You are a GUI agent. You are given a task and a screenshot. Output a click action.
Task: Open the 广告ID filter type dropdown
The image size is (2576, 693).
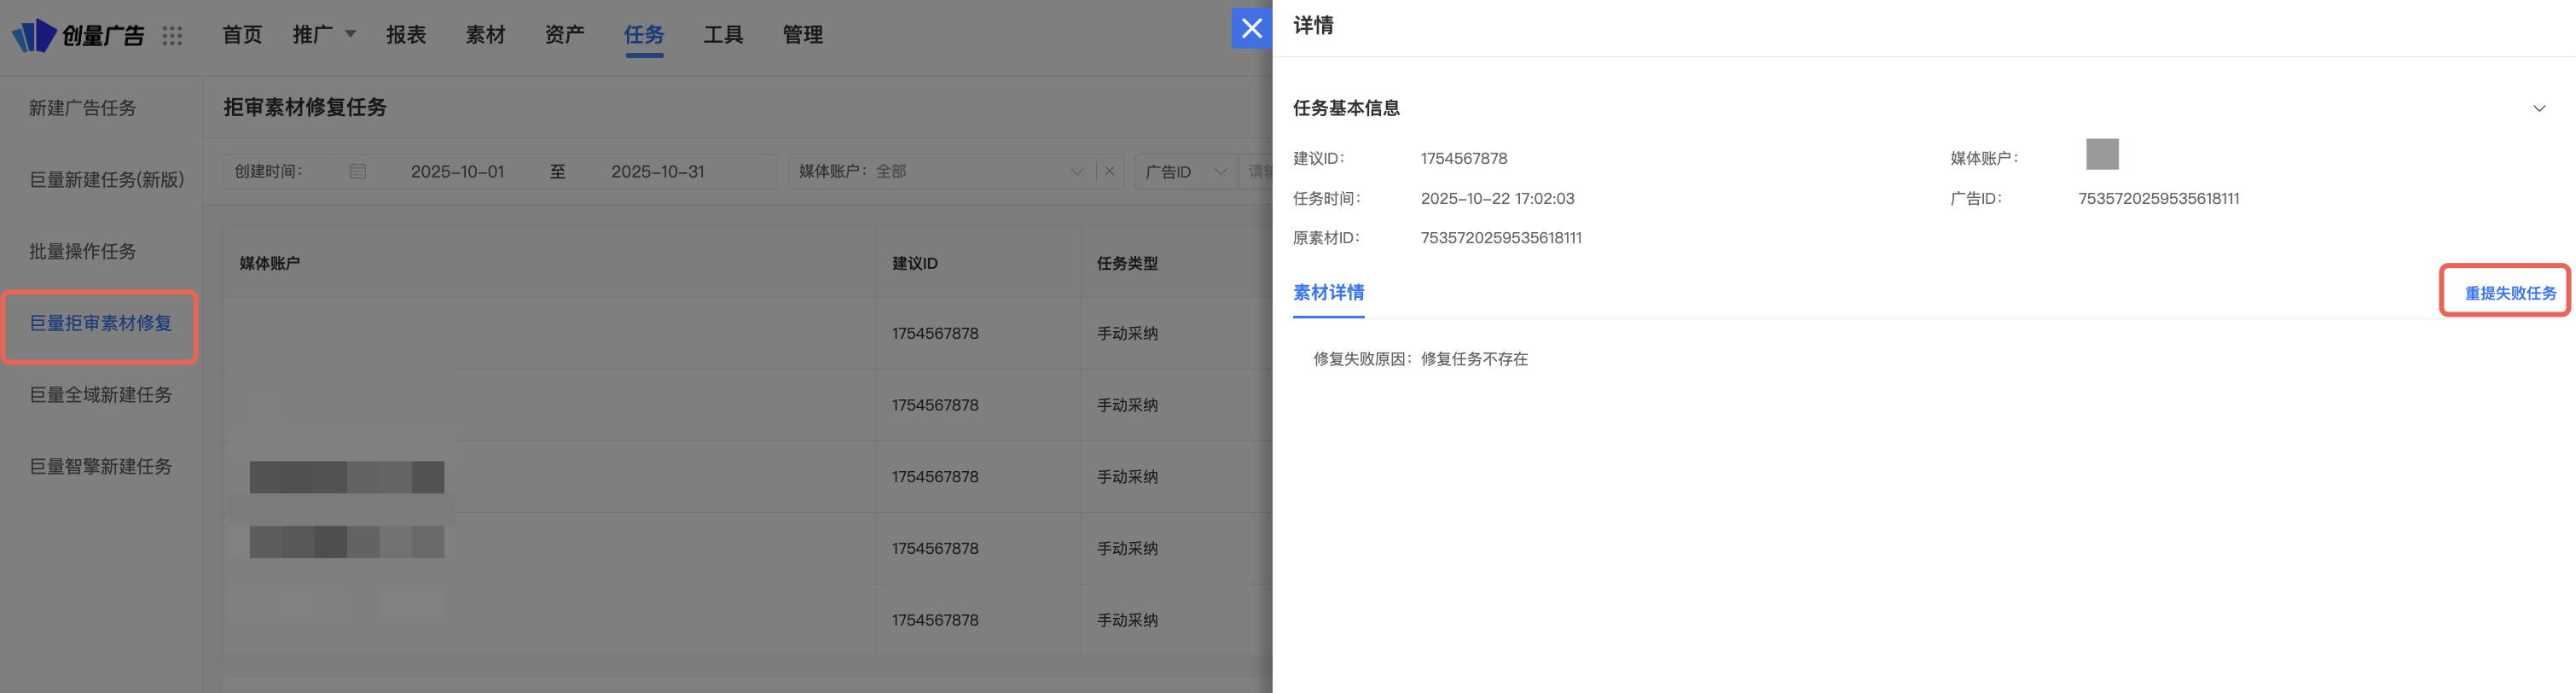tap(1186, 171)
